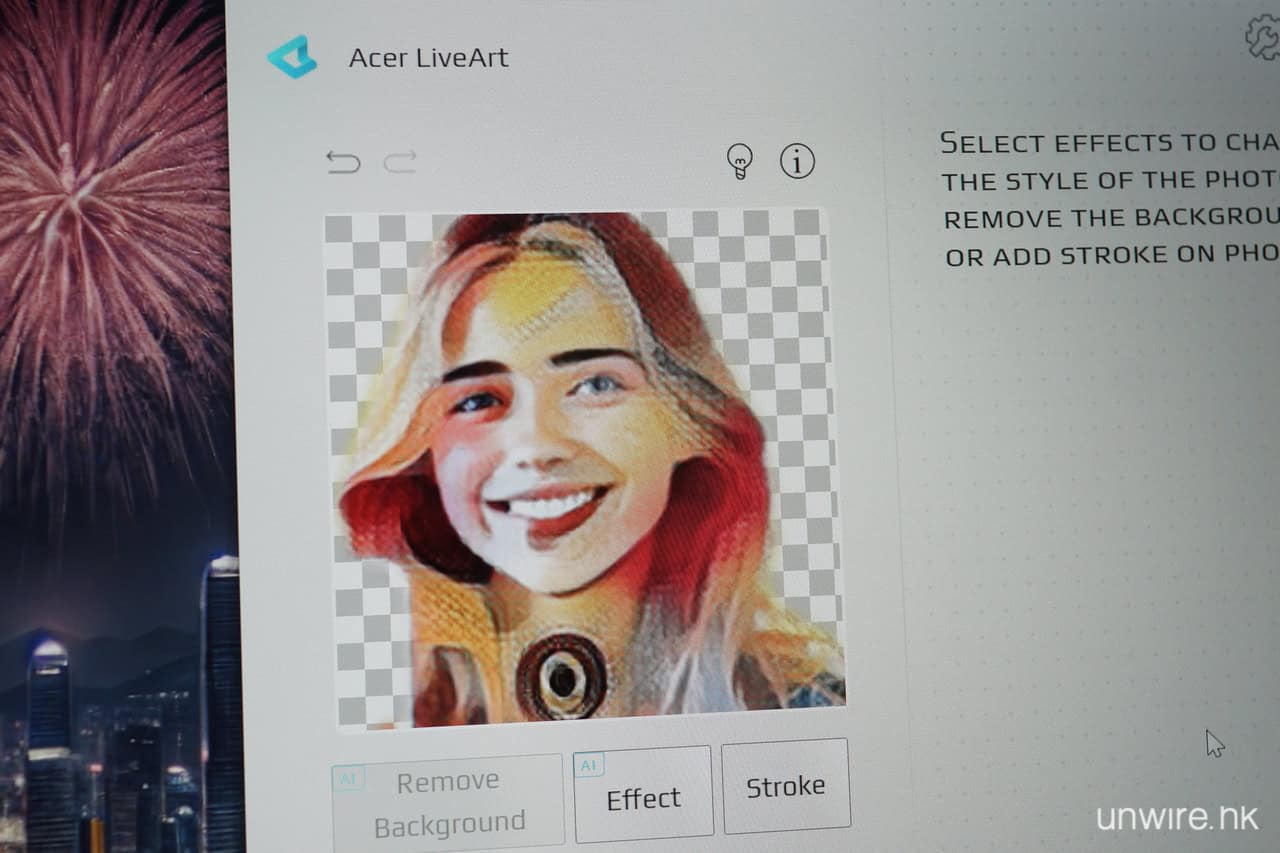Open tips via the lightbulb icon
The height and width of the screenshot is (853, 1280).
point(739,160)
